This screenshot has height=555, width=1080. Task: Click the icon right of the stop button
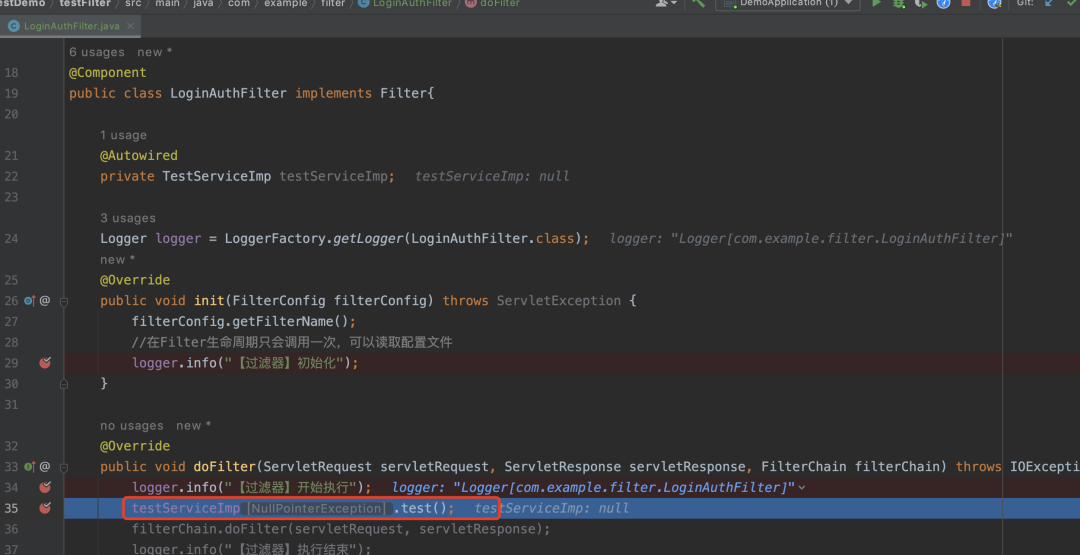click(x=994, y=3)
